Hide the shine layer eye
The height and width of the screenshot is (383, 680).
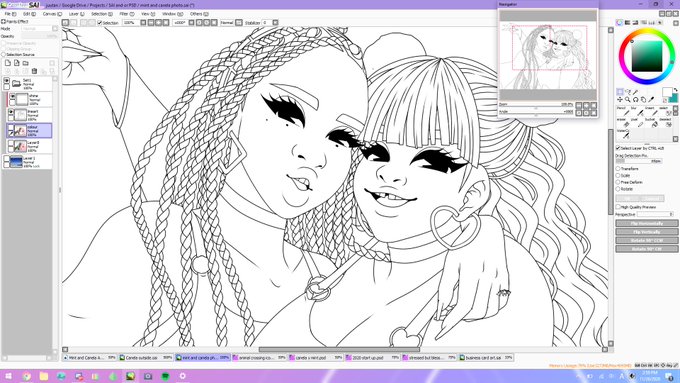12,96
